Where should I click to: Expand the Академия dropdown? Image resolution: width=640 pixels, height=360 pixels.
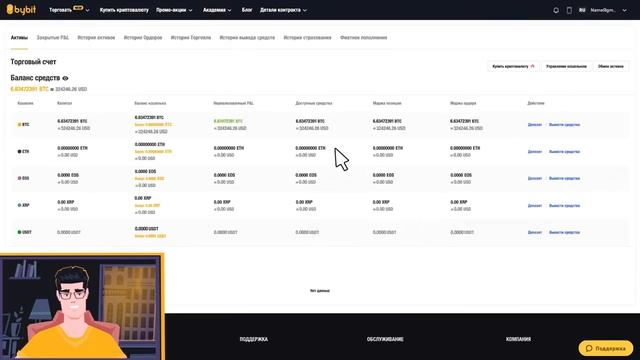217,10
